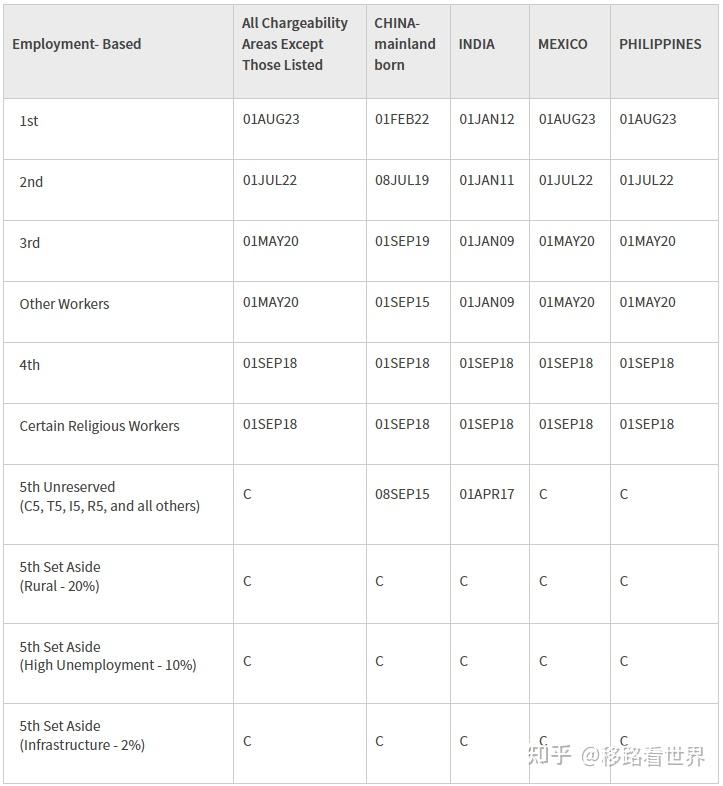The image size is (723, 786).
Task: Select 5th Set Aside Infrastructure row label
Action: pyautogui.click(x=82, y=735)
